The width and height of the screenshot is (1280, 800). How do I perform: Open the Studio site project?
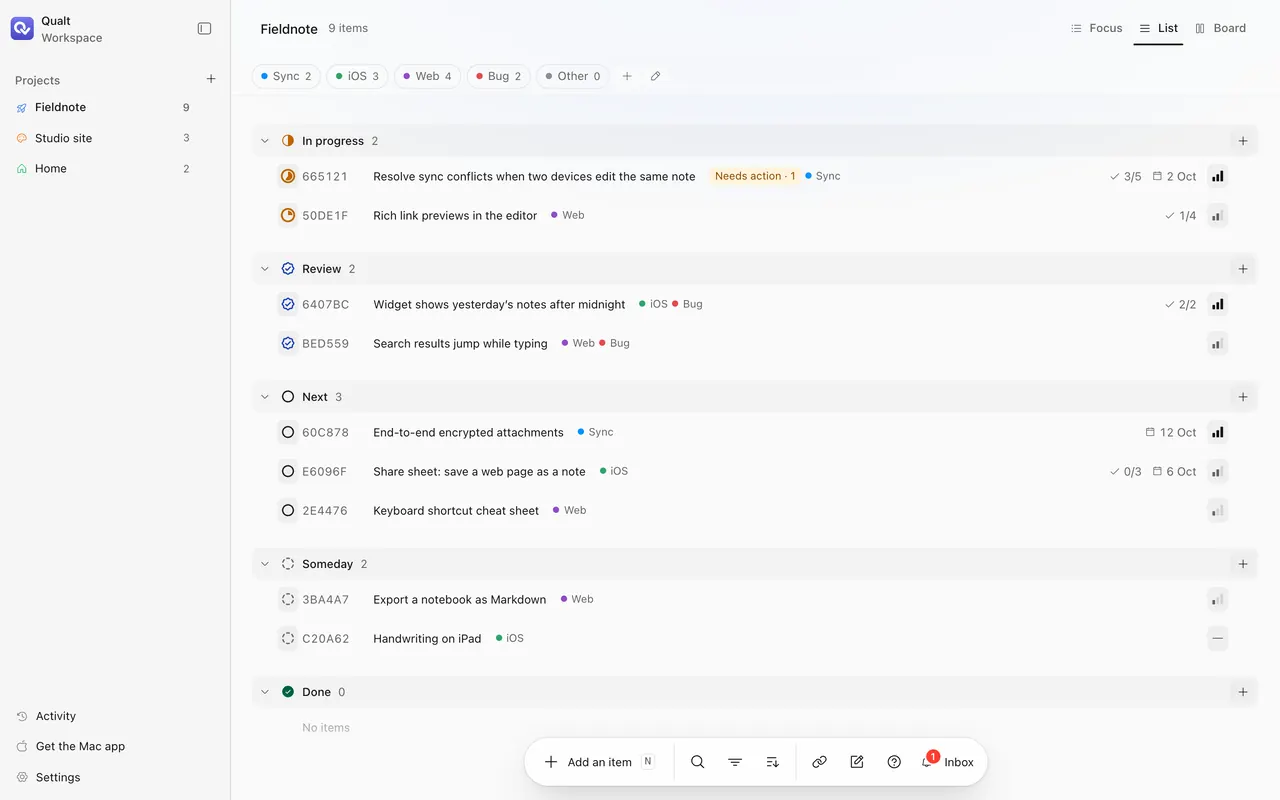coord(103,138)
